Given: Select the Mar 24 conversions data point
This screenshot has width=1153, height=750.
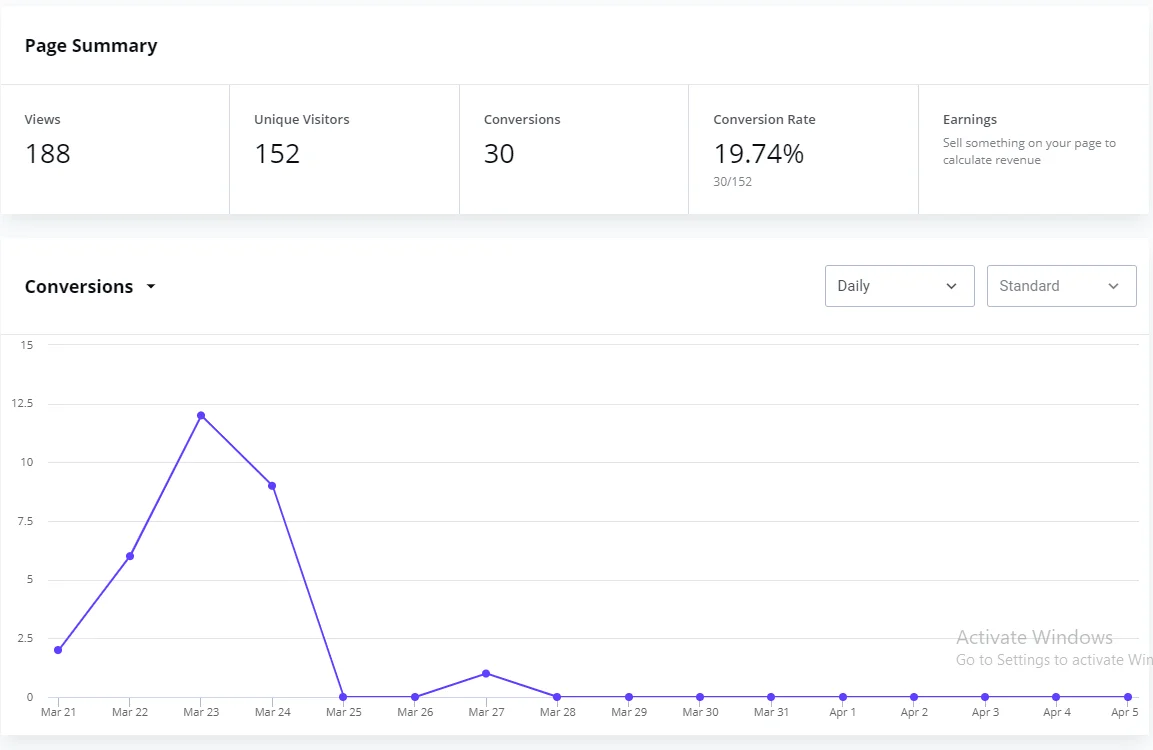Looking at the screenshot, I should [272, 486].
